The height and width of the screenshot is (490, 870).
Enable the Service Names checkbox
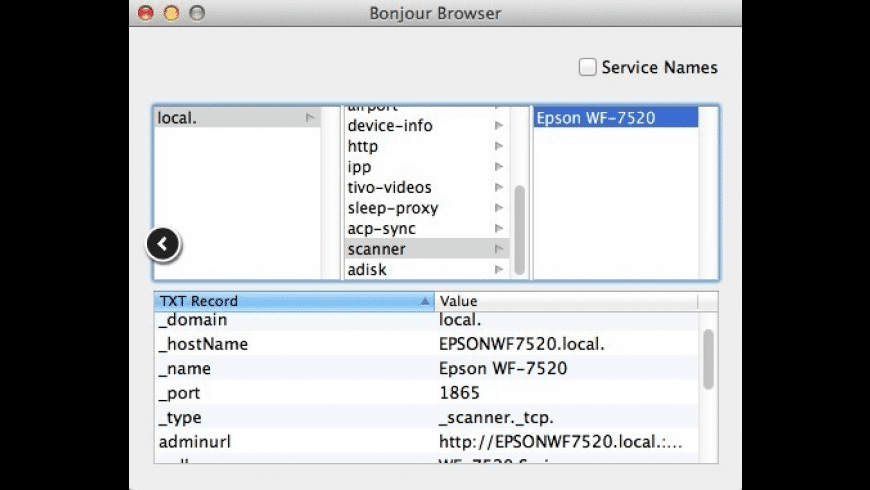pyautogui.click(x=587, y=67)
